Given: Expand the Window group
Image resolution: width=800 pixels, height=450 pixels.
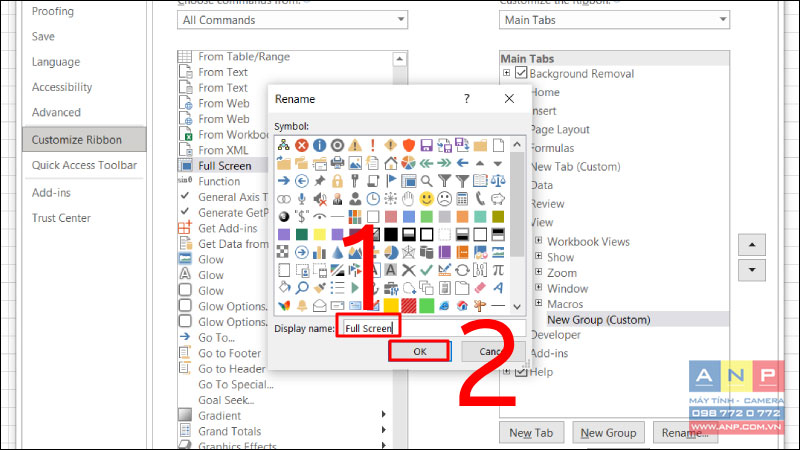Looking at the screenshot, I should point(538,287).
